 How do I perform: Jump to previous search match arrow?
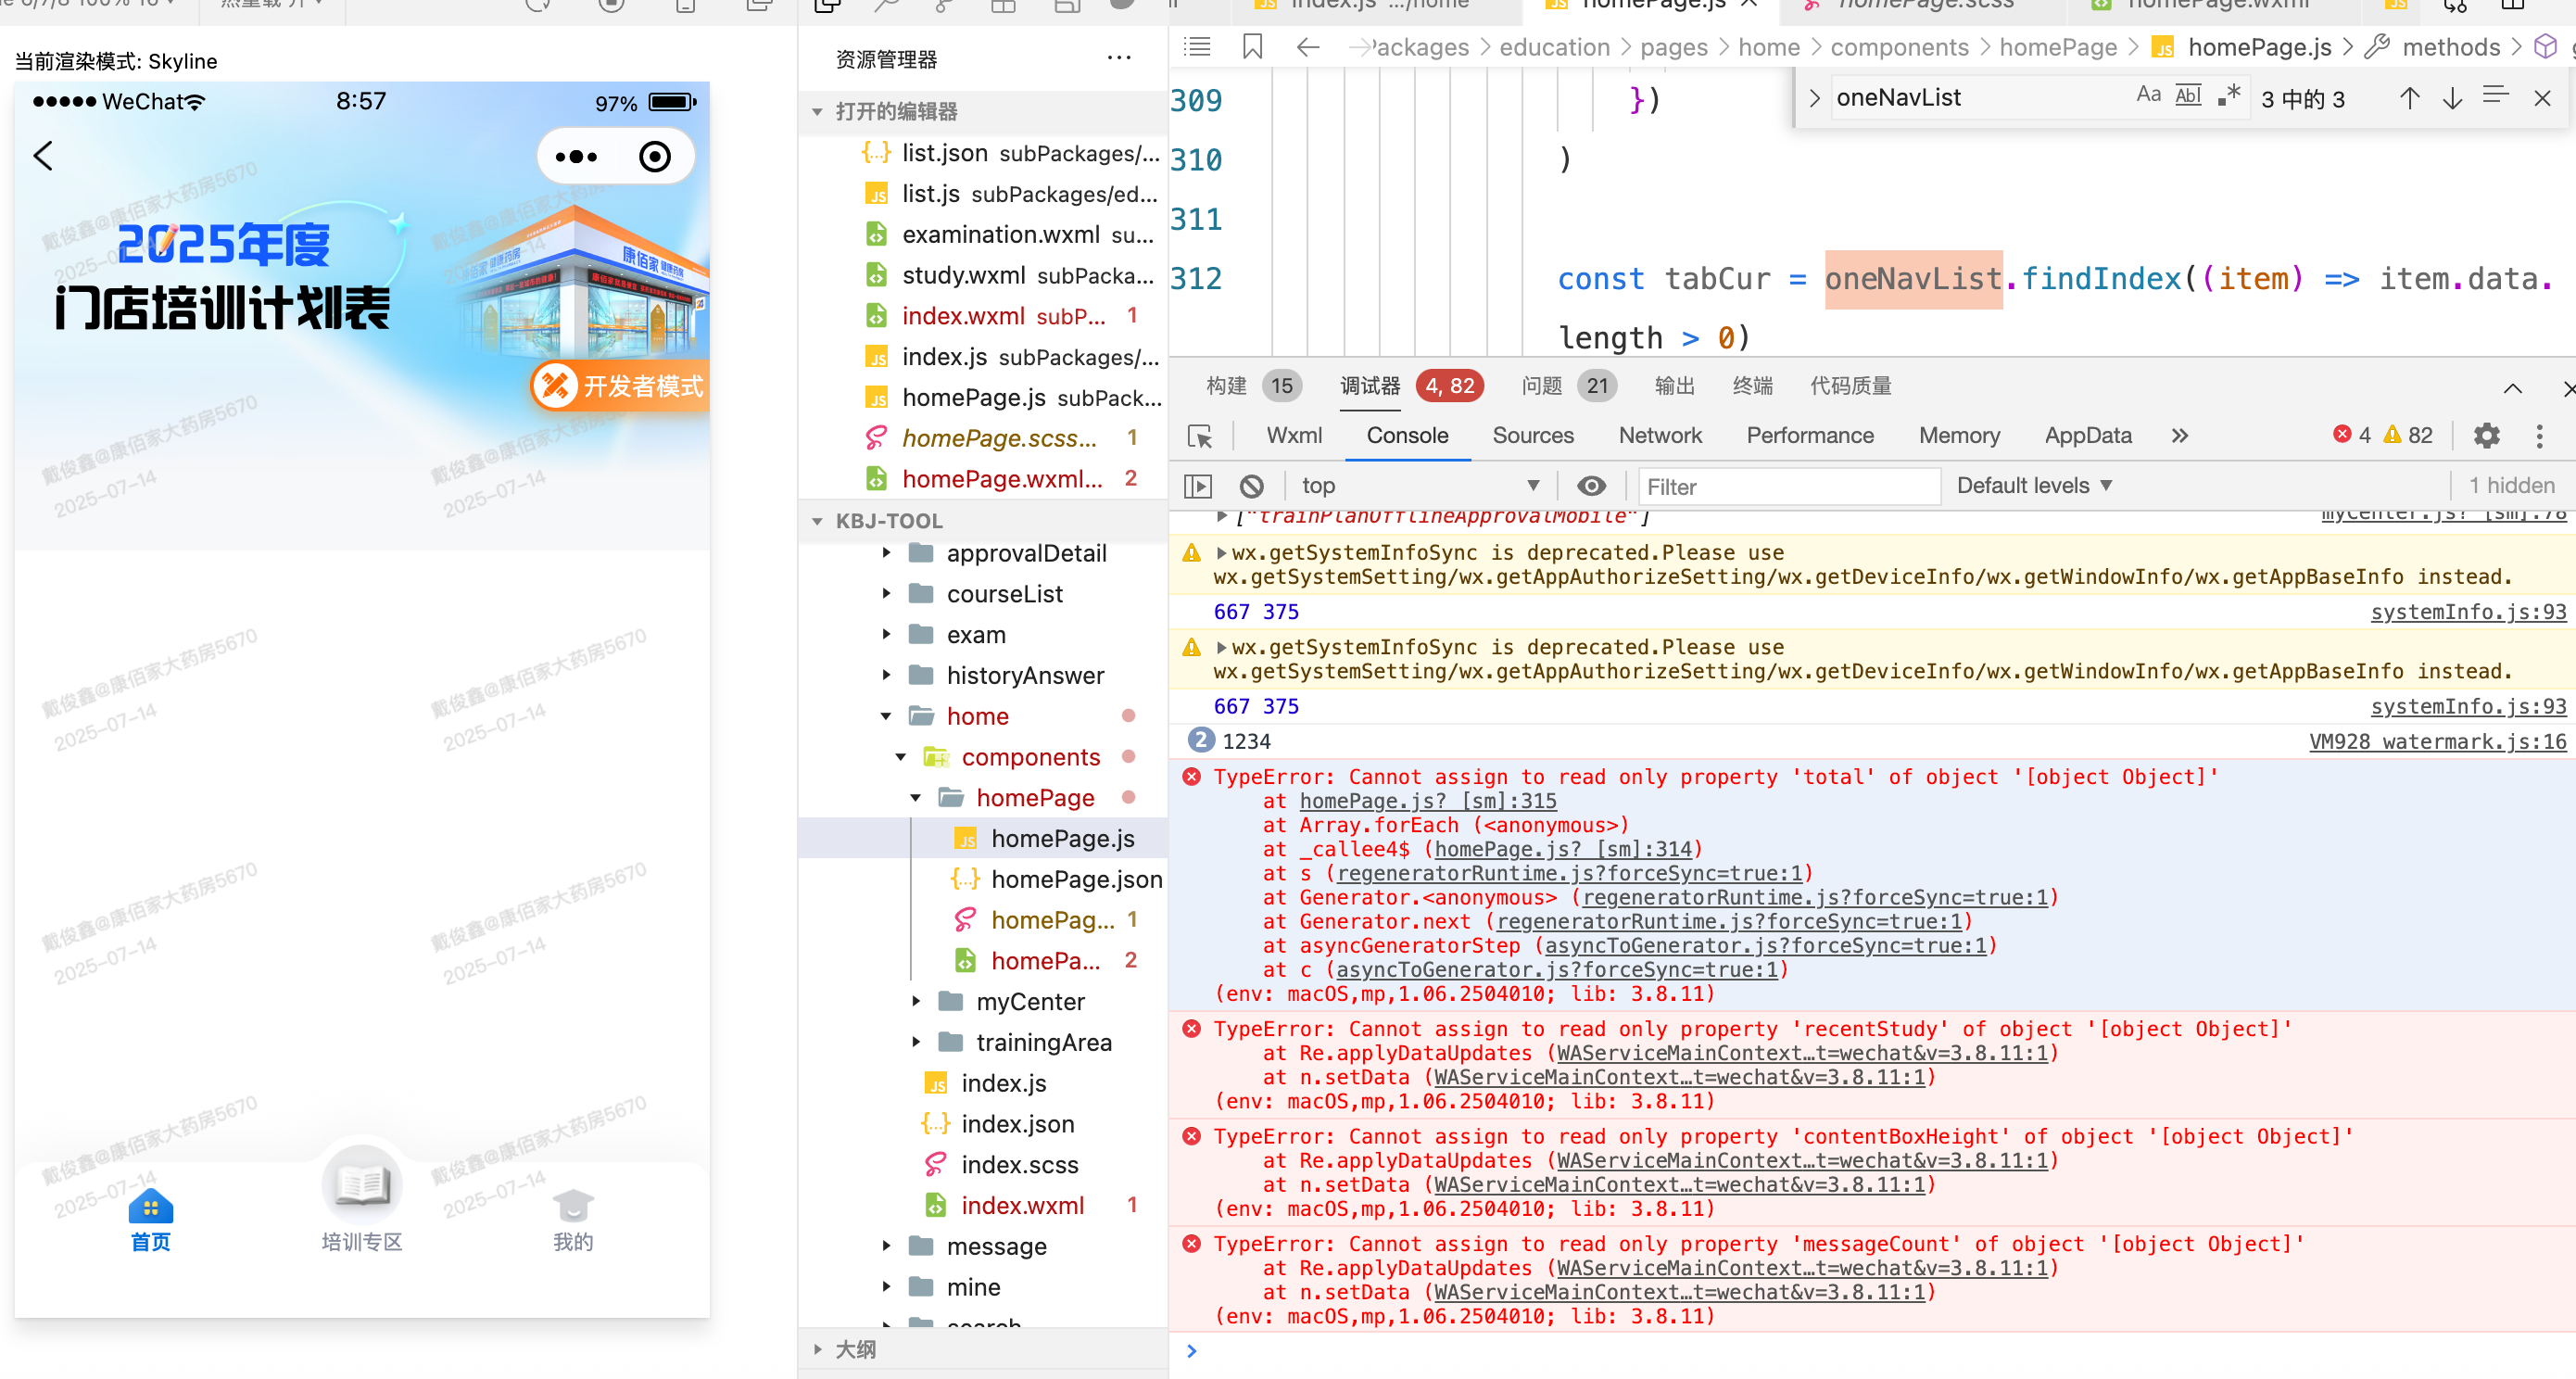click(2409, 98)
